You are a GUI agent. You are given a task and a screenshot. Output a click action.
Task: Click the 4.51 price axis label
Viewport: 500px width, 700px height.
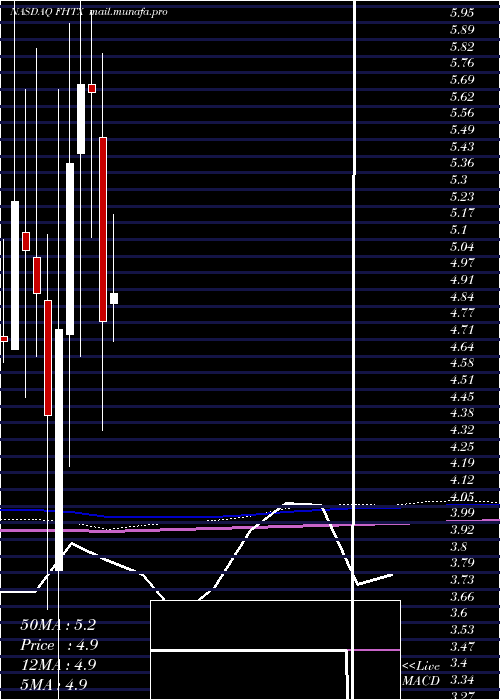coord(462,380)
